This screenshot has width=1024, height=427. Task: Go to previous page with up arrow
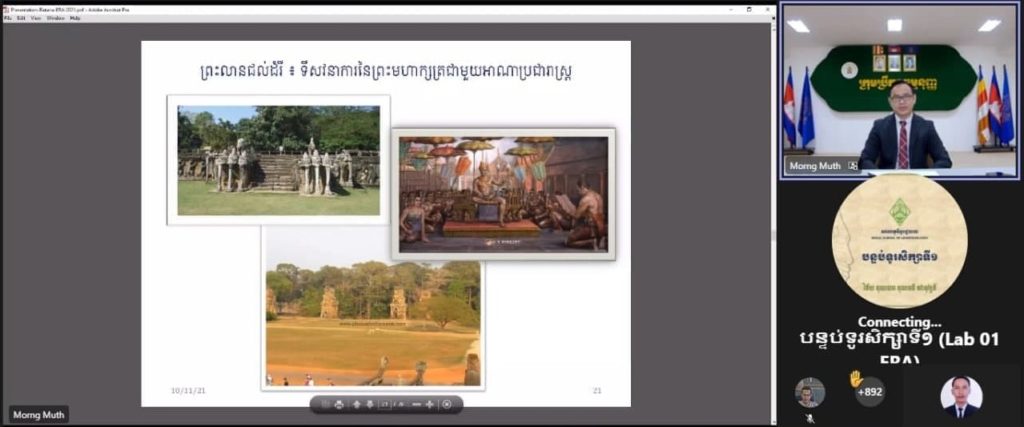pyautogui.click(x=357, y=404)
